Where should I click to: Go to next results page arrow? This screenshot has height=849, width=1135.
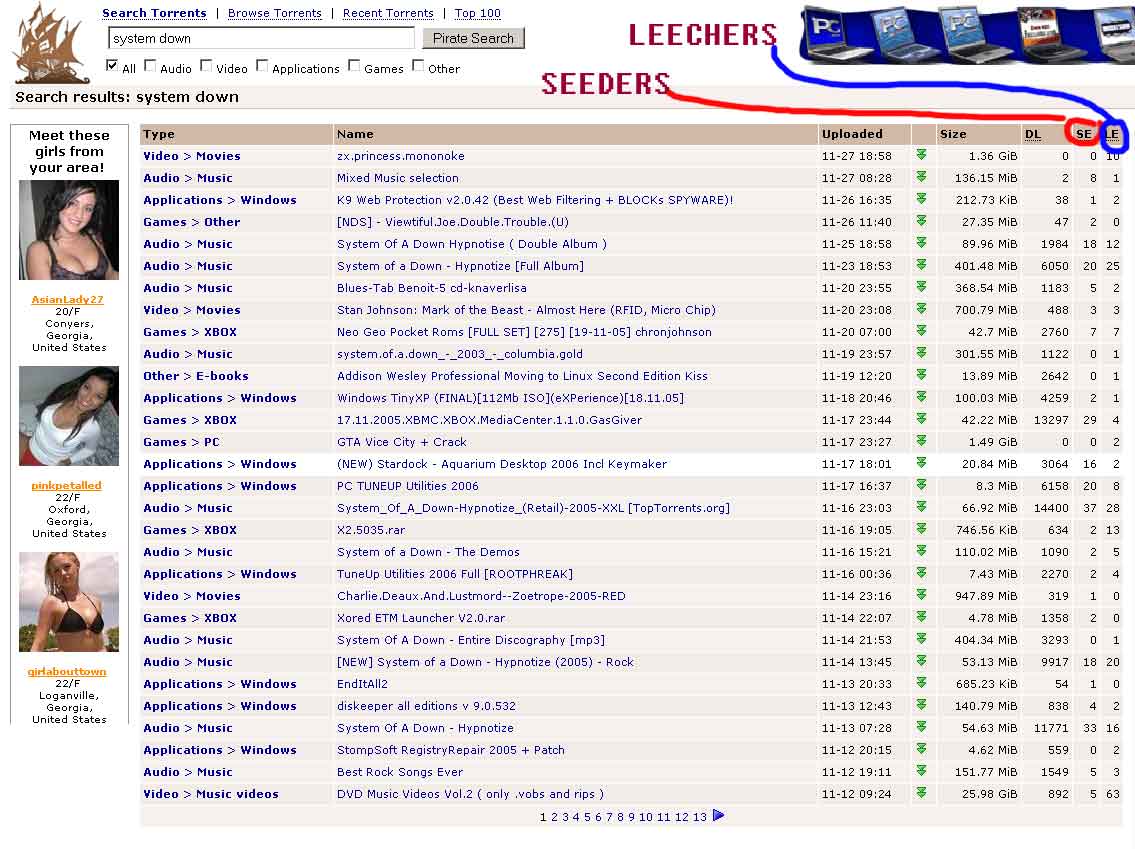718,815
